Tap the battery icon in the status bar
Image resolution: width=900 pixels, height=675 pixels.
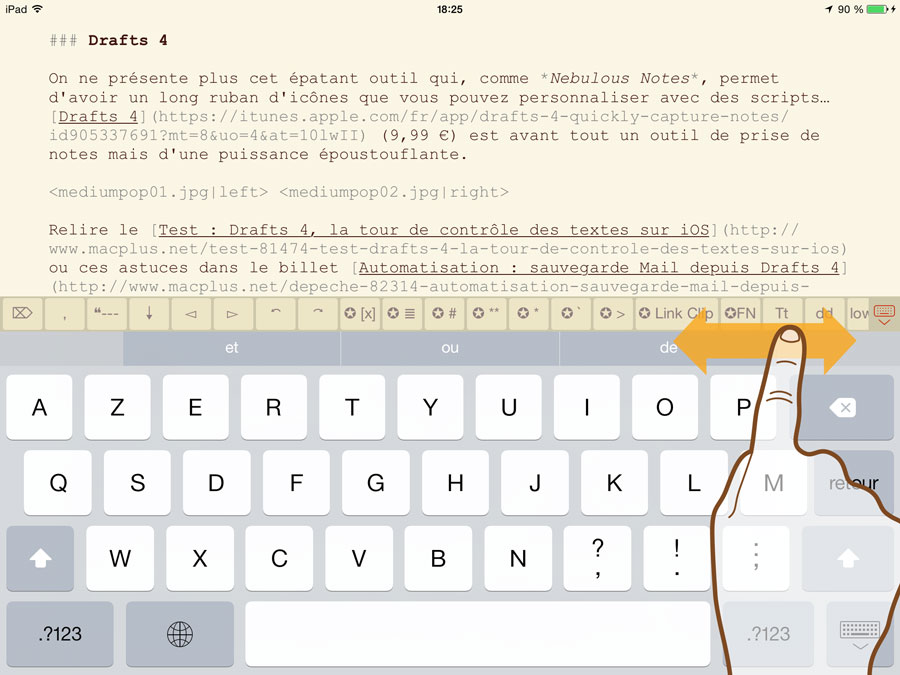pyautogui.click(x=878, y=9)
